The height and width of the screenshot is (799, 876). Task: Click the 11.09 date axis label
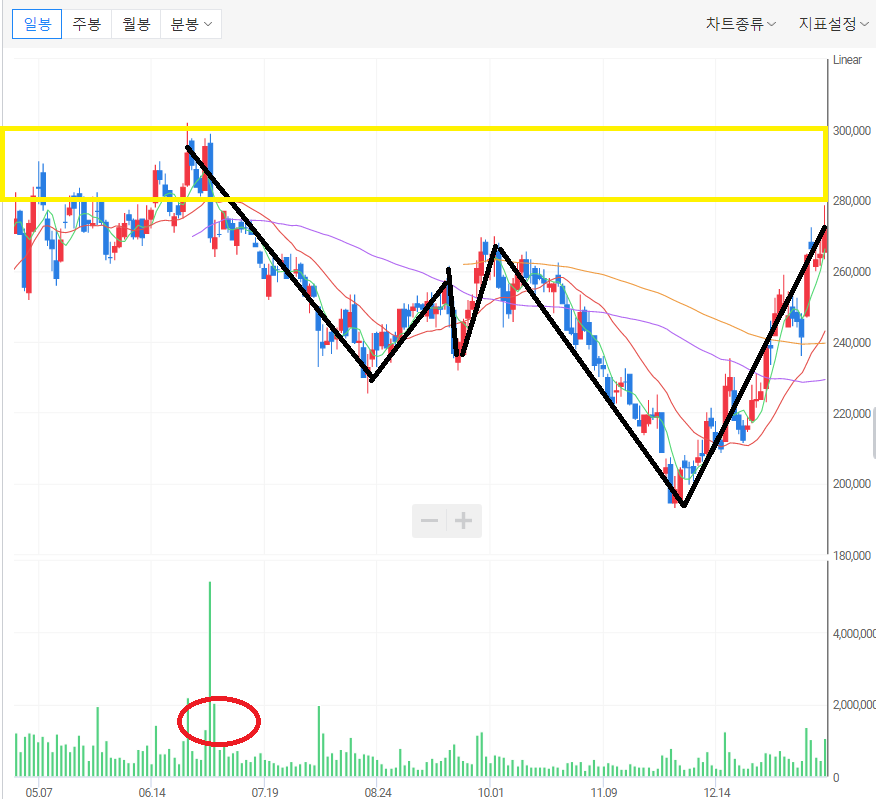[x=603, y=792]
